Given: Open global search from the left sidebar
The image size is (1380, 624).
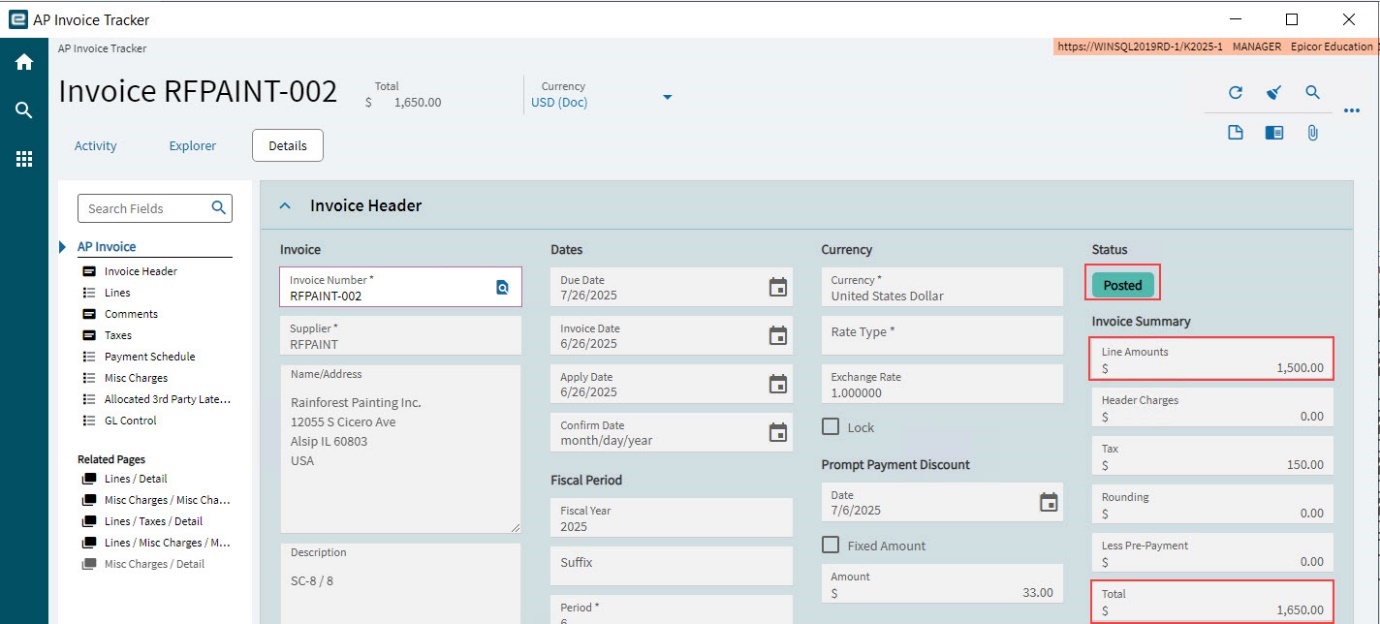Looking at the screenshot, I should click(x=24, y=110).
